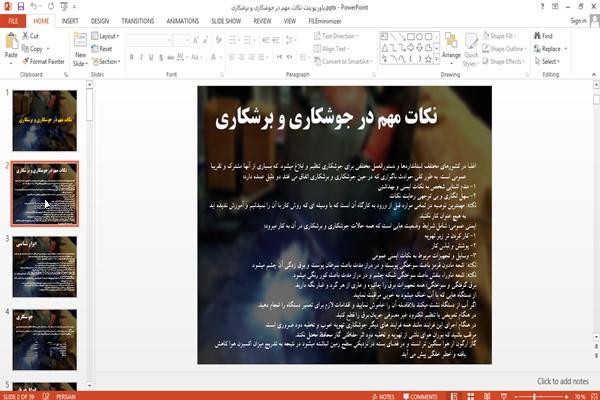The height and width of the screenshot is (400, 600).
Task: Open font size combo box
Action: click(x=181, y=40)
